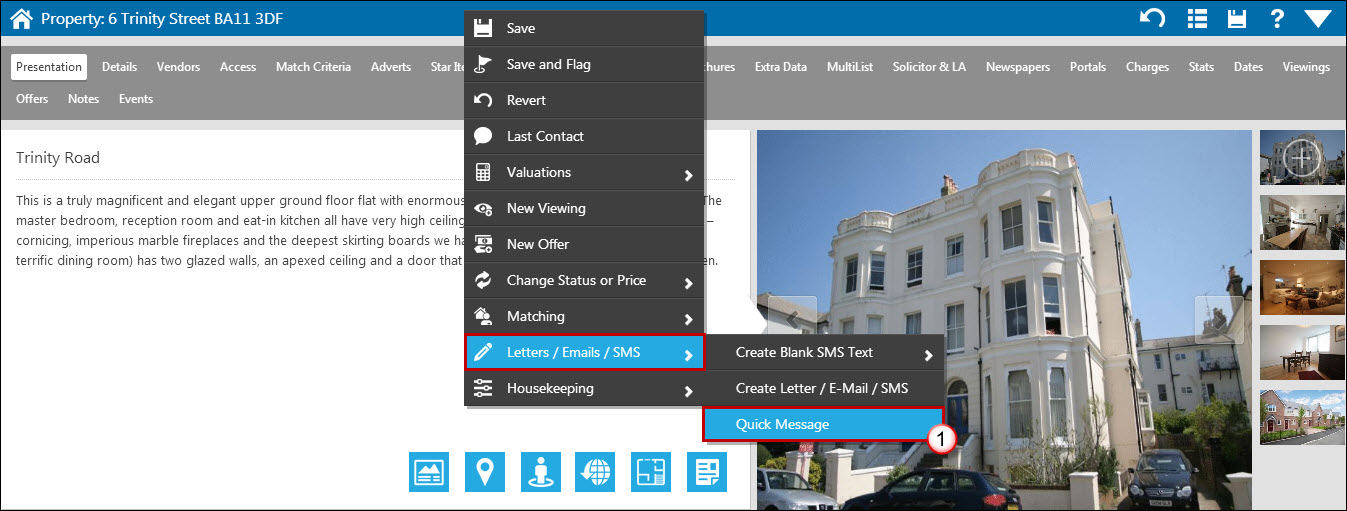Image resolution: width=1347 pixels, height=511 pixels.
Task: Open the street view person icon
Action: [540, 471]
